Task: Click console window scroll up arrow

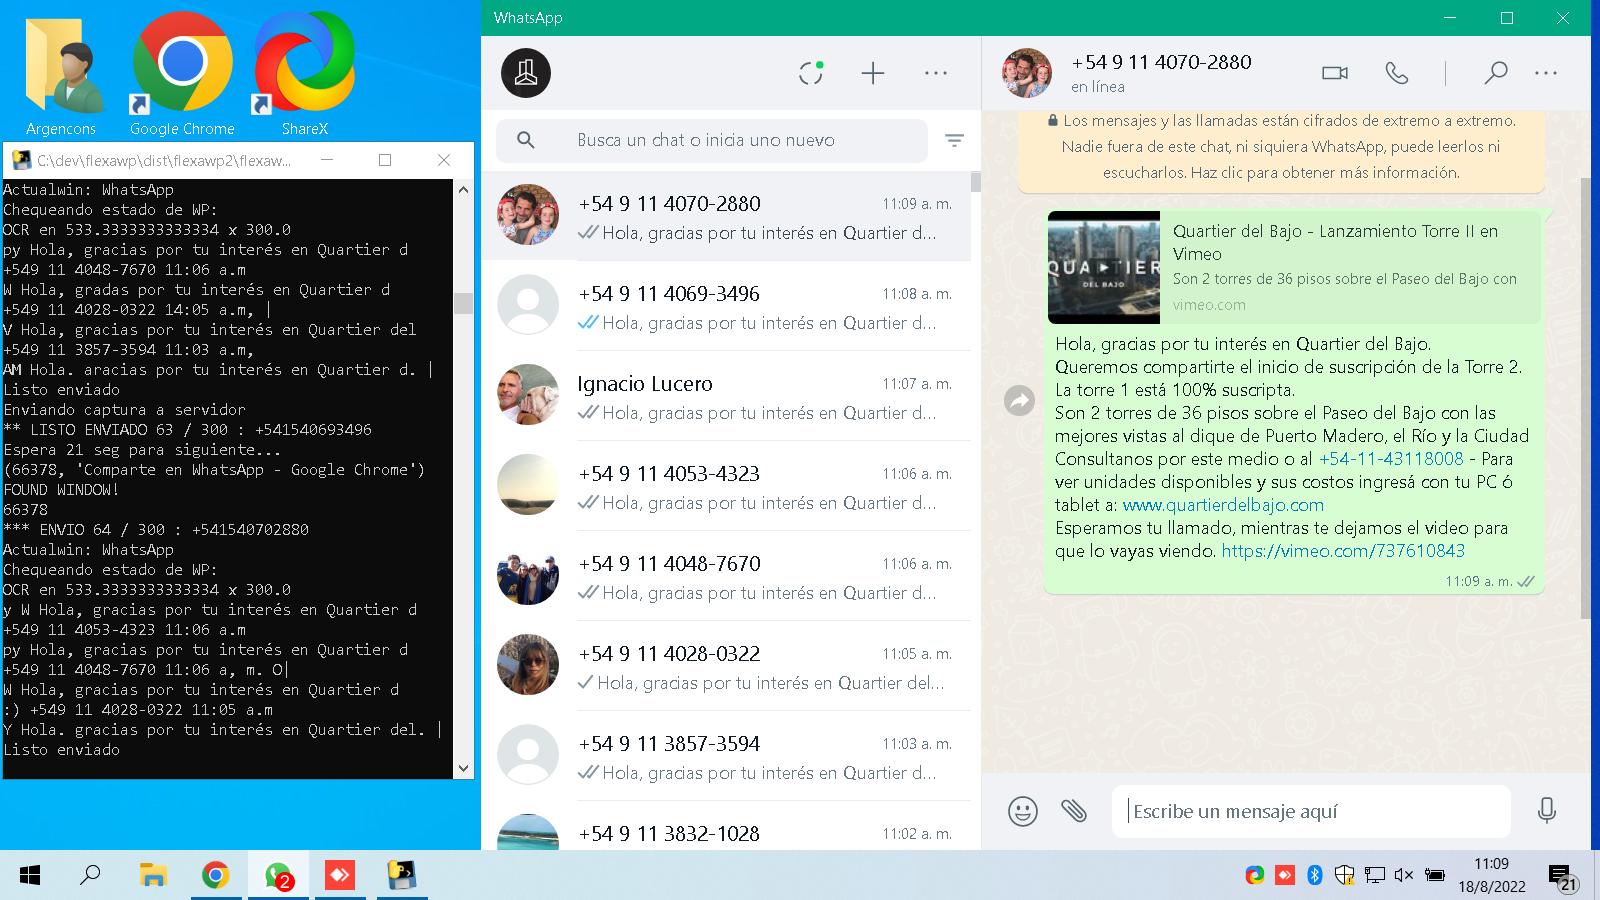Action: point(463,189)
